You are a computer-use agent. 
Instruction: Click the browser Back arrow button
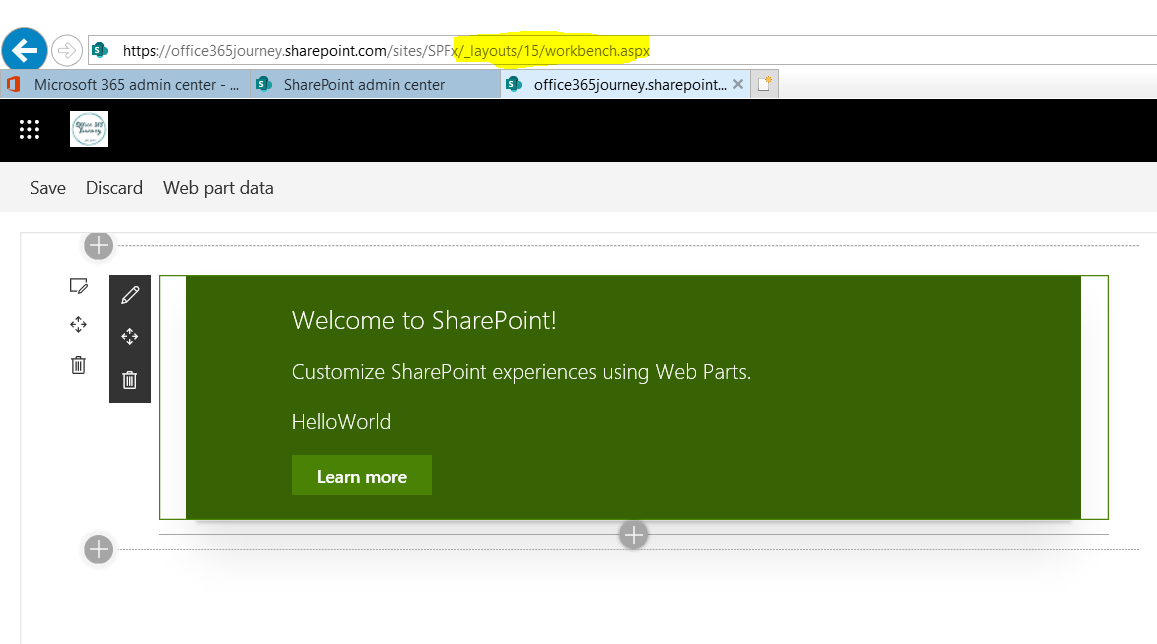[x=24, y=50]
